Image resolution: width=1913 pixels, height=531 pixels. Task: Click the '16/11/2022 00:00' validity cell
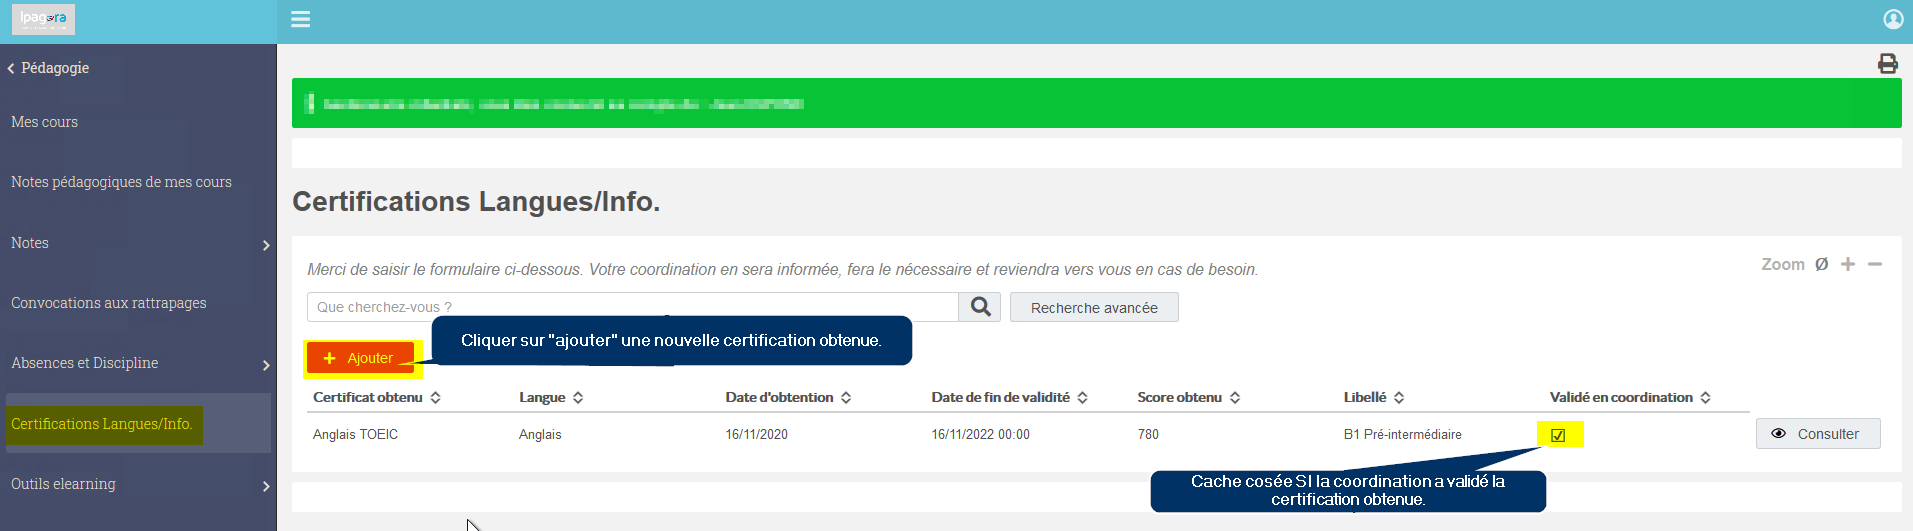pyautogui.click(x=981, y=434)
